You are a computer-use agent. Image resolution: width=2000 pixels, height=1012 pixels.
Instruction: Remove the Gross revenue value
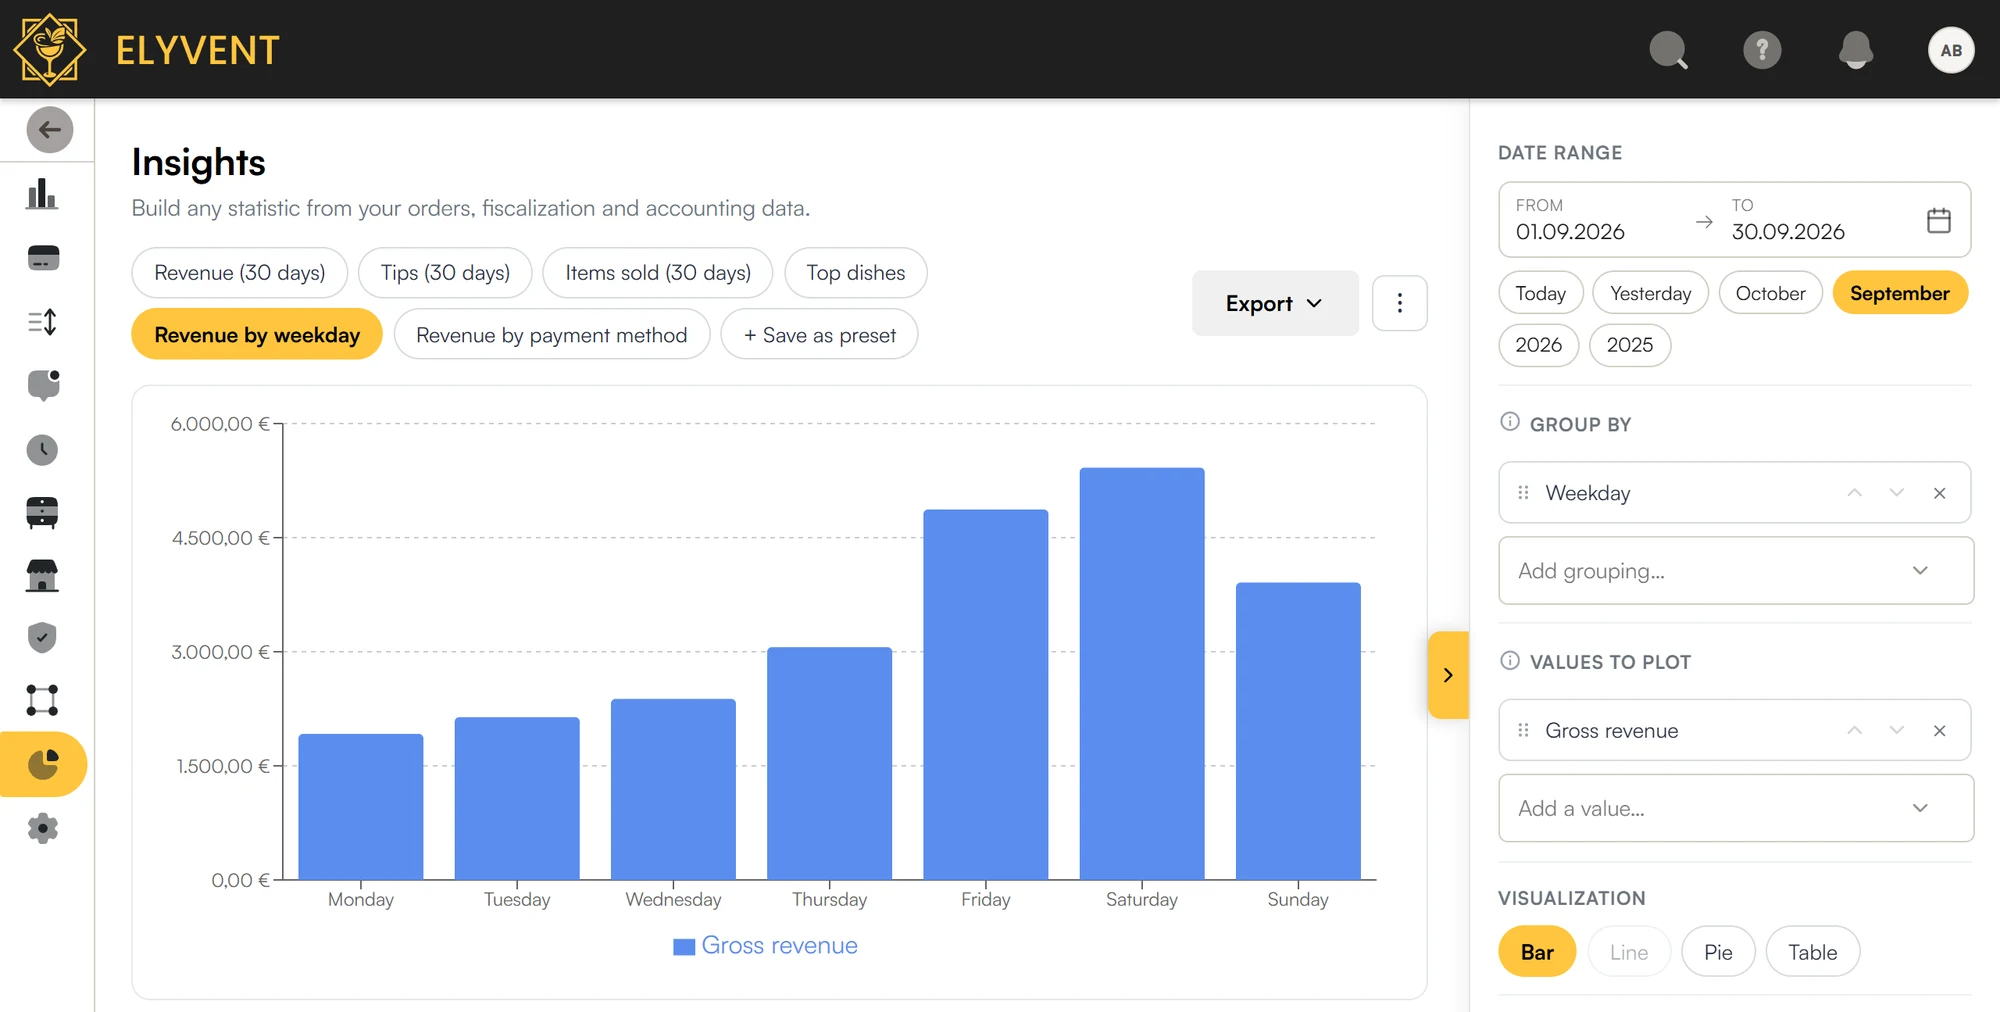point(1940,731)
